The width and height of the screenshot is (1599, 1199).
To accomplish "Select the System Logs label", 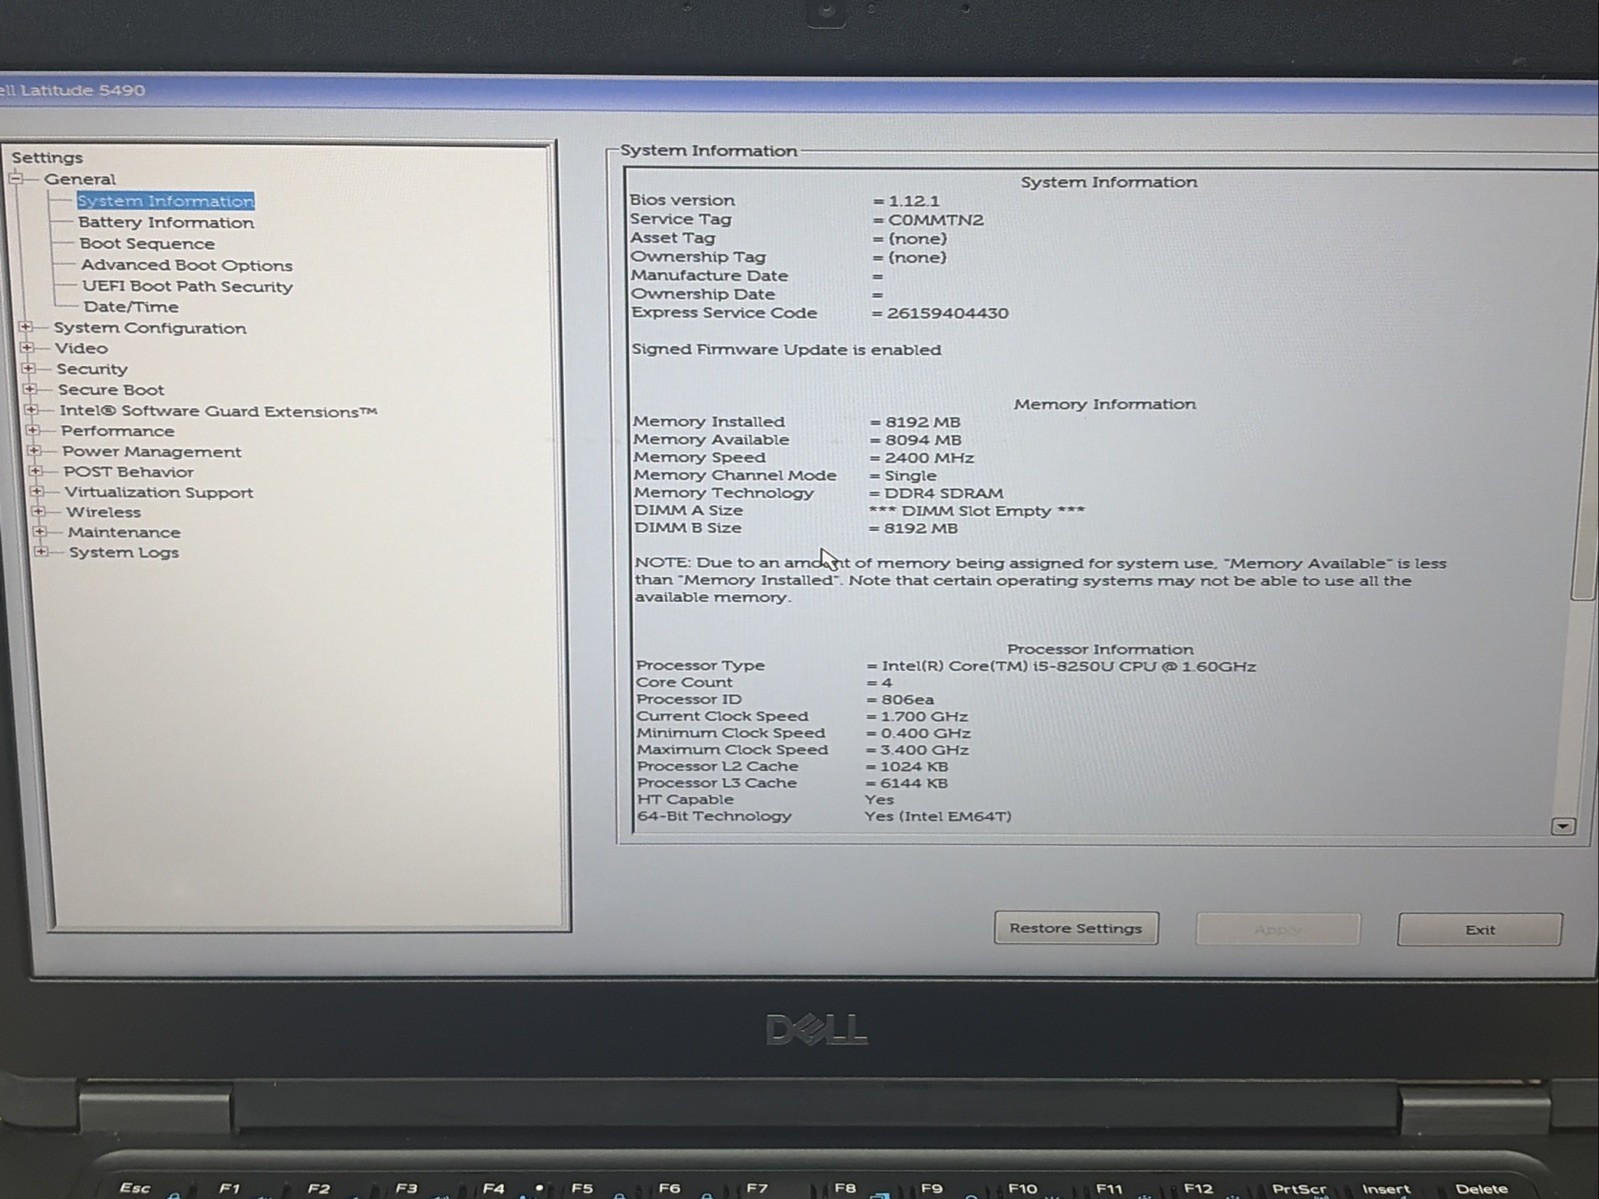I will (x=124, y=552).
